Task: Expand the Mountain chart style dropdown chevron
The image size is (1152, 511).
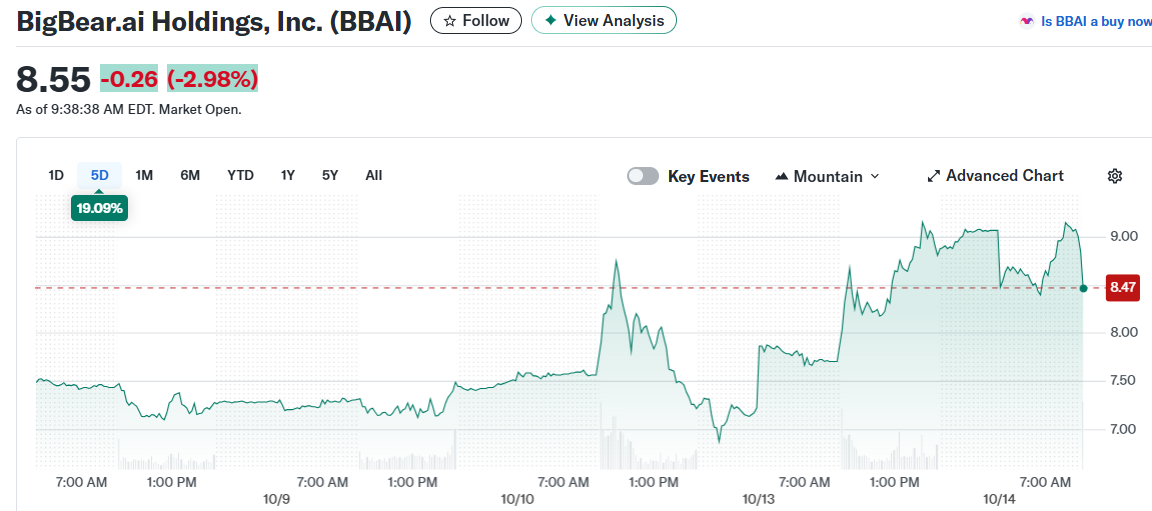Action: pyautogui.click(x=875, y=176)
